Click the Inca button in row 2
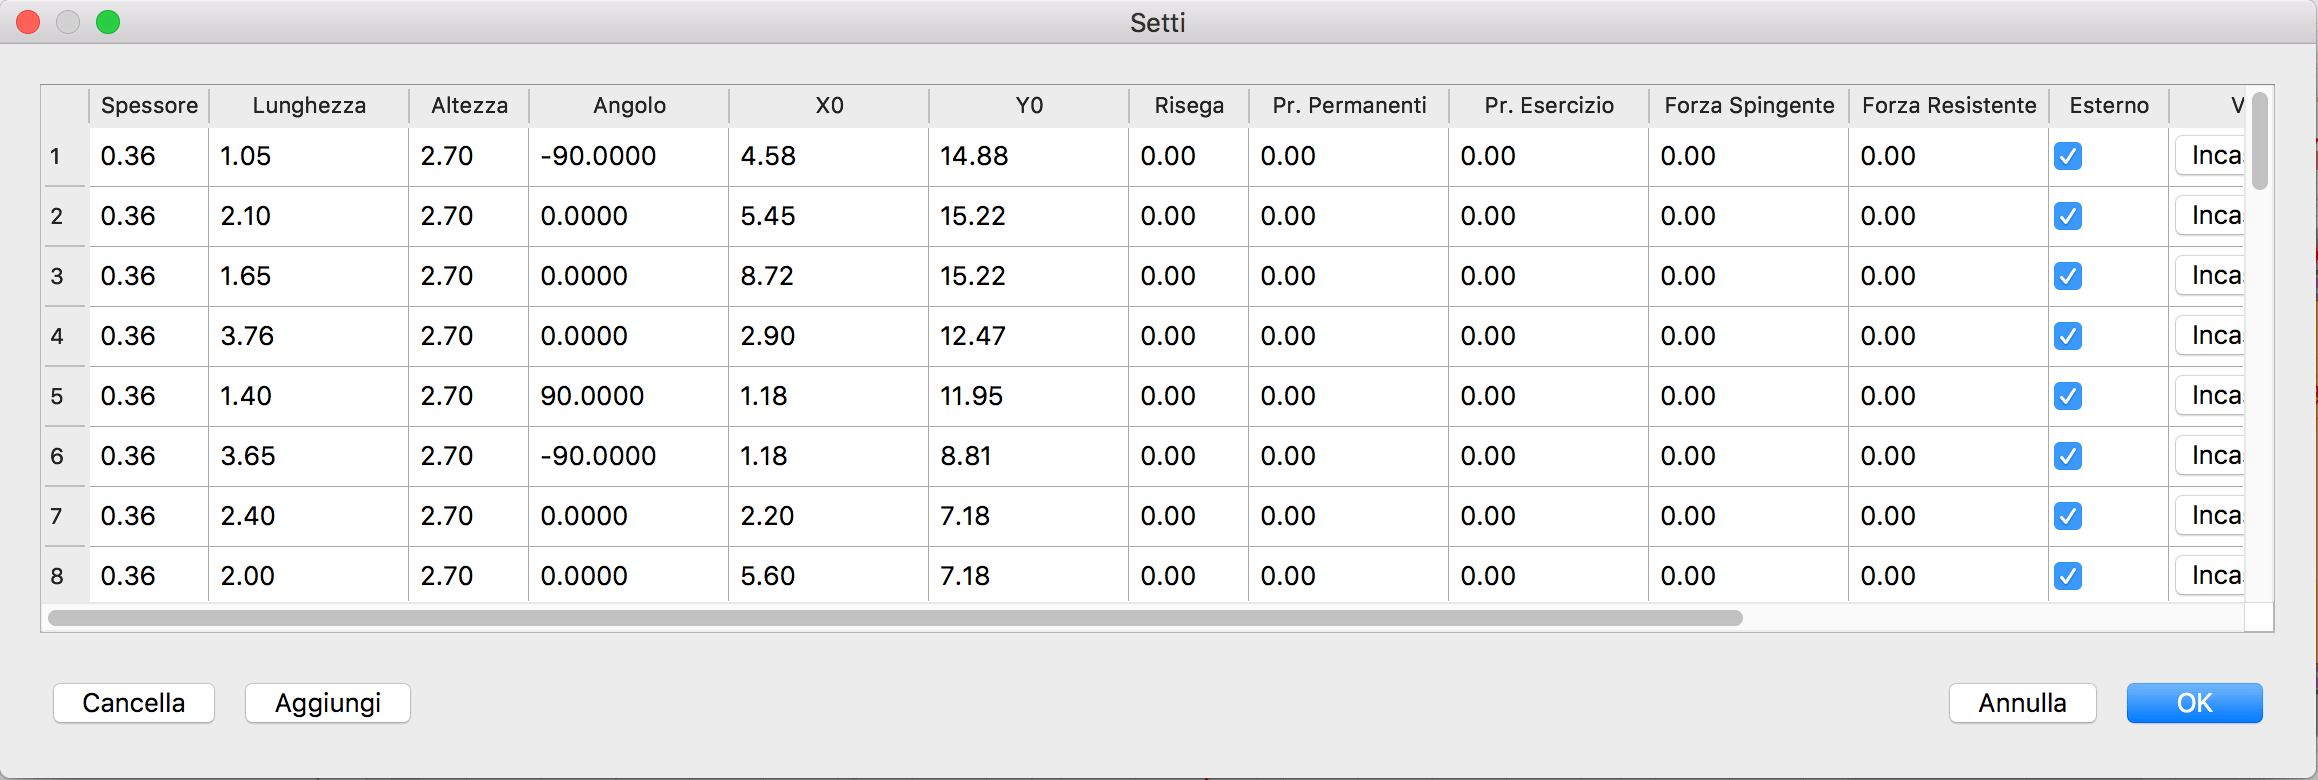This screenshot has height=780, width=2318. [x=2212, y=216]
